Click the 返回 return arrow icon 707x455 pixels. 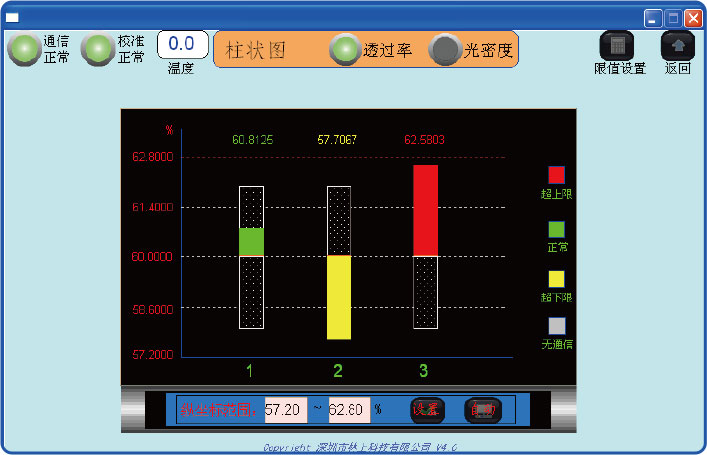[678, 46]
